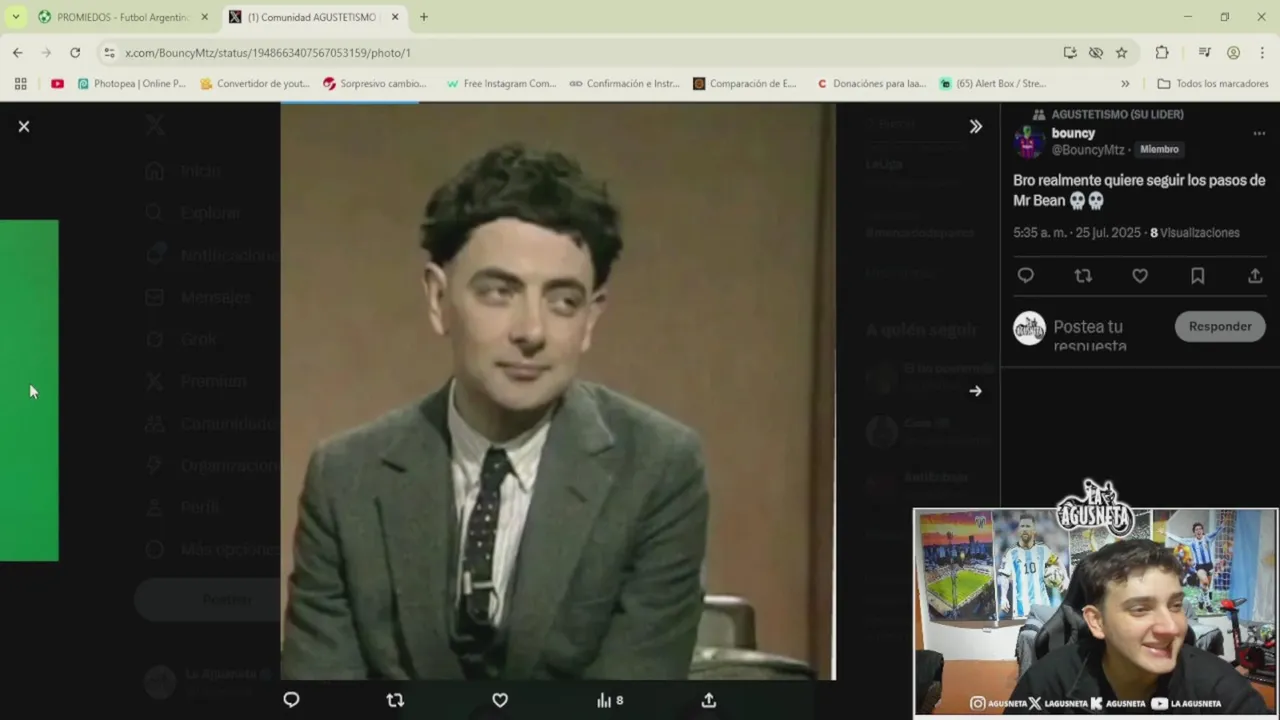Reload the page
This screenshot has height=720, width=1280.
(75, 53)
